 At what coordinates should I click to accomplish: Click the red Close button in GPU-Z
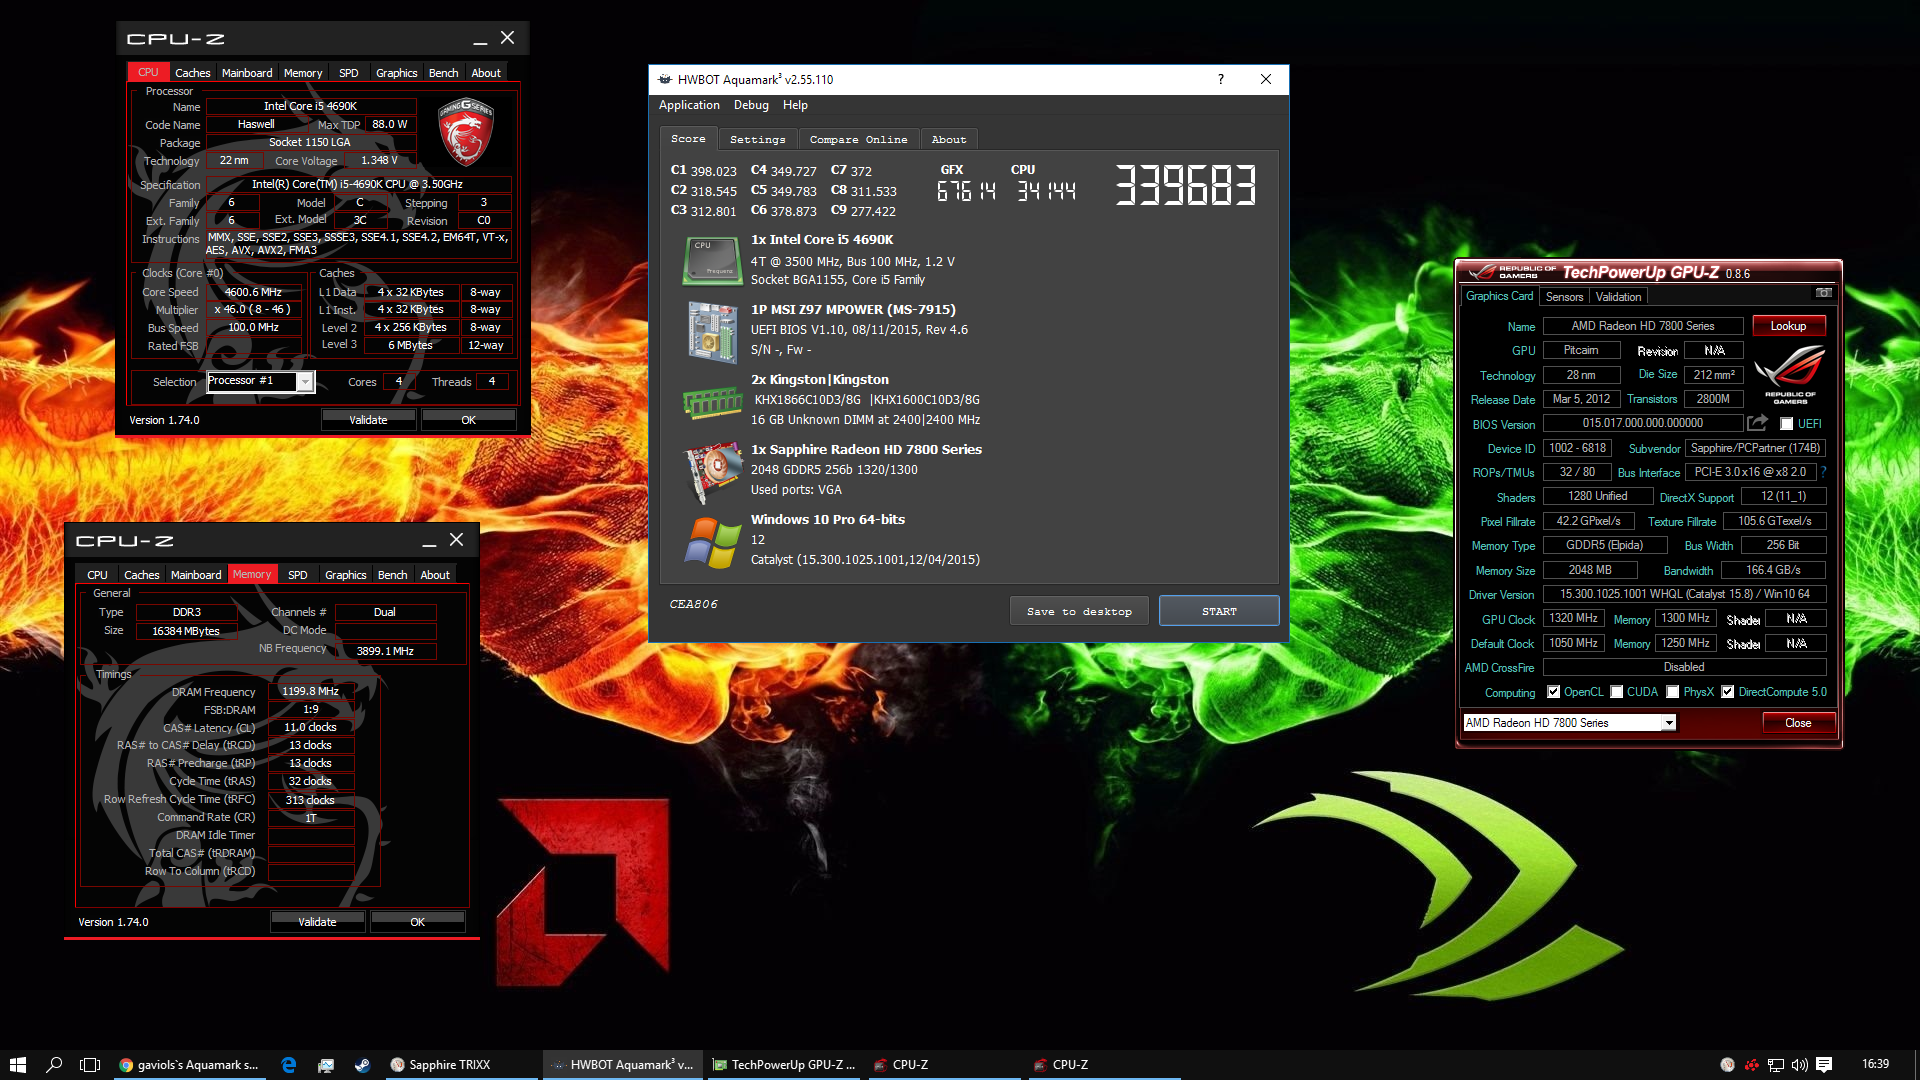click(1798, 723)
